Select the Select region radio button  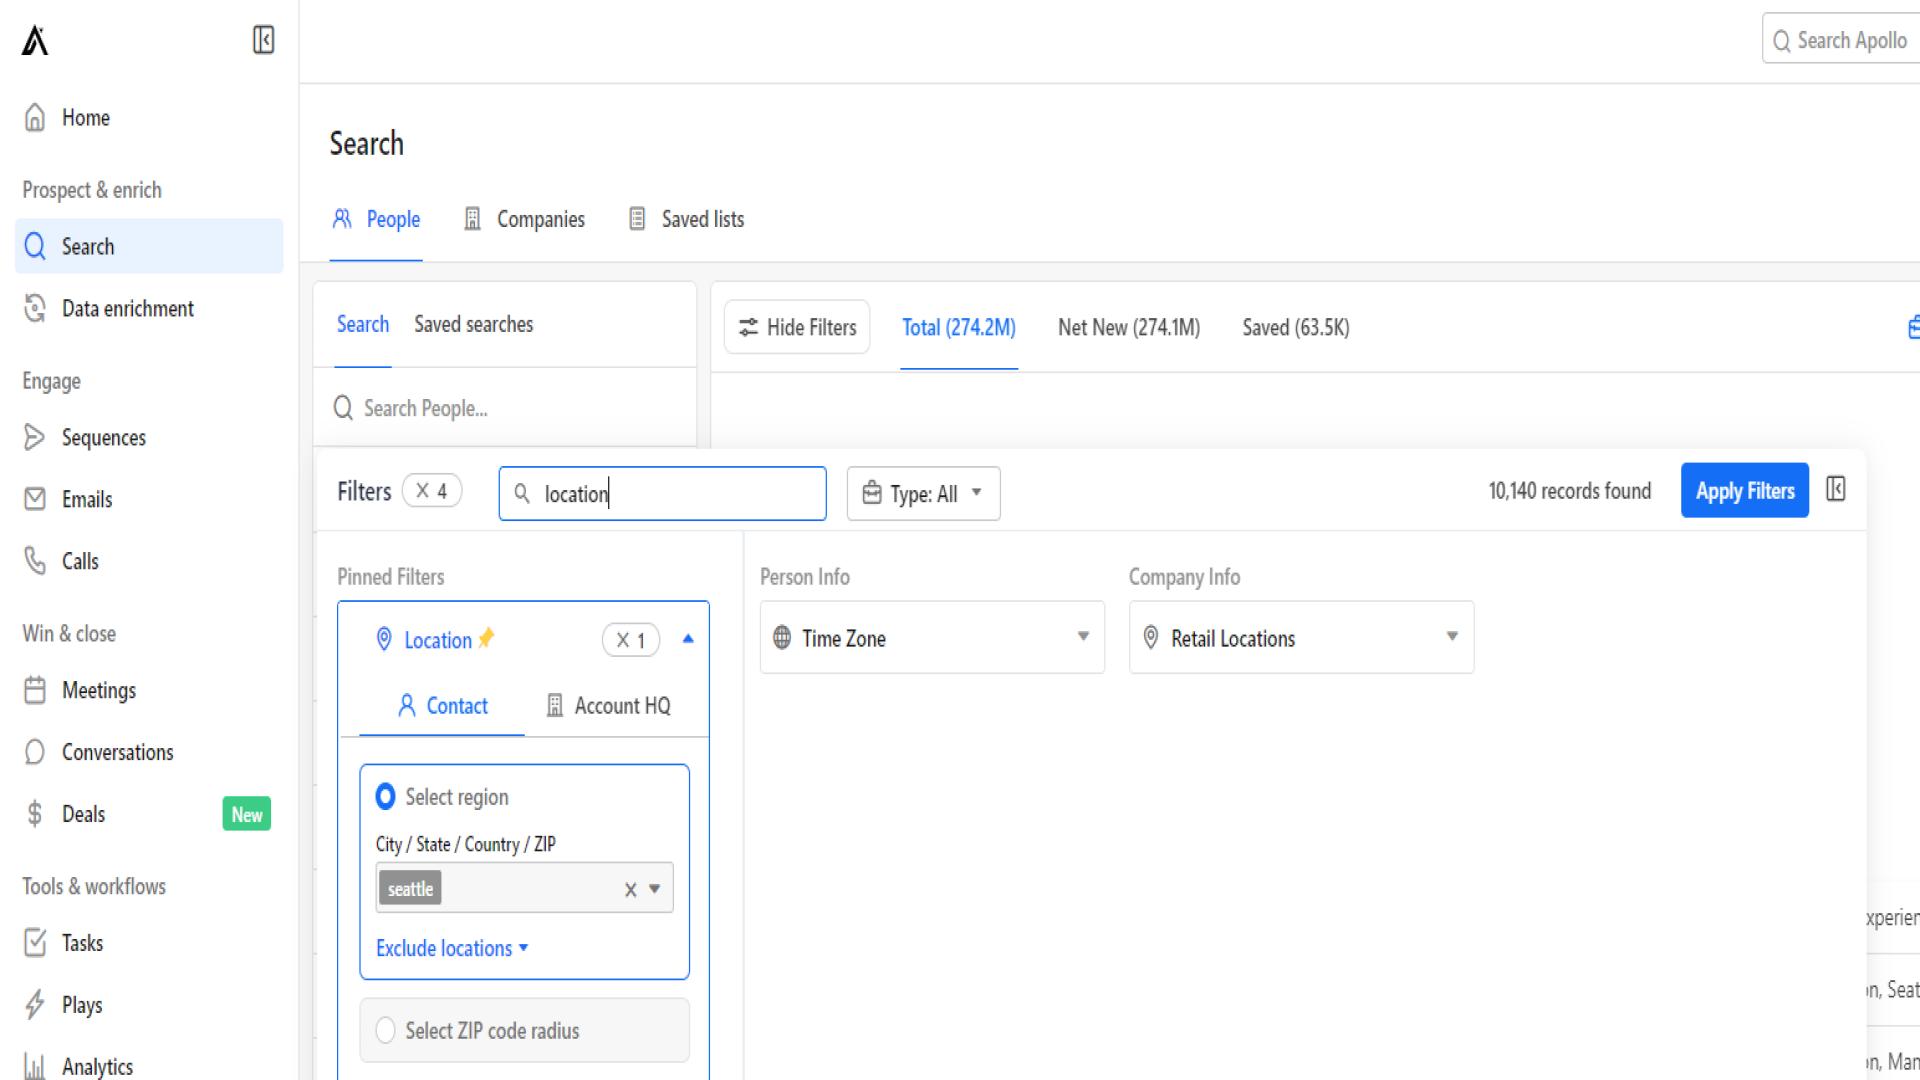click(386, 796)
